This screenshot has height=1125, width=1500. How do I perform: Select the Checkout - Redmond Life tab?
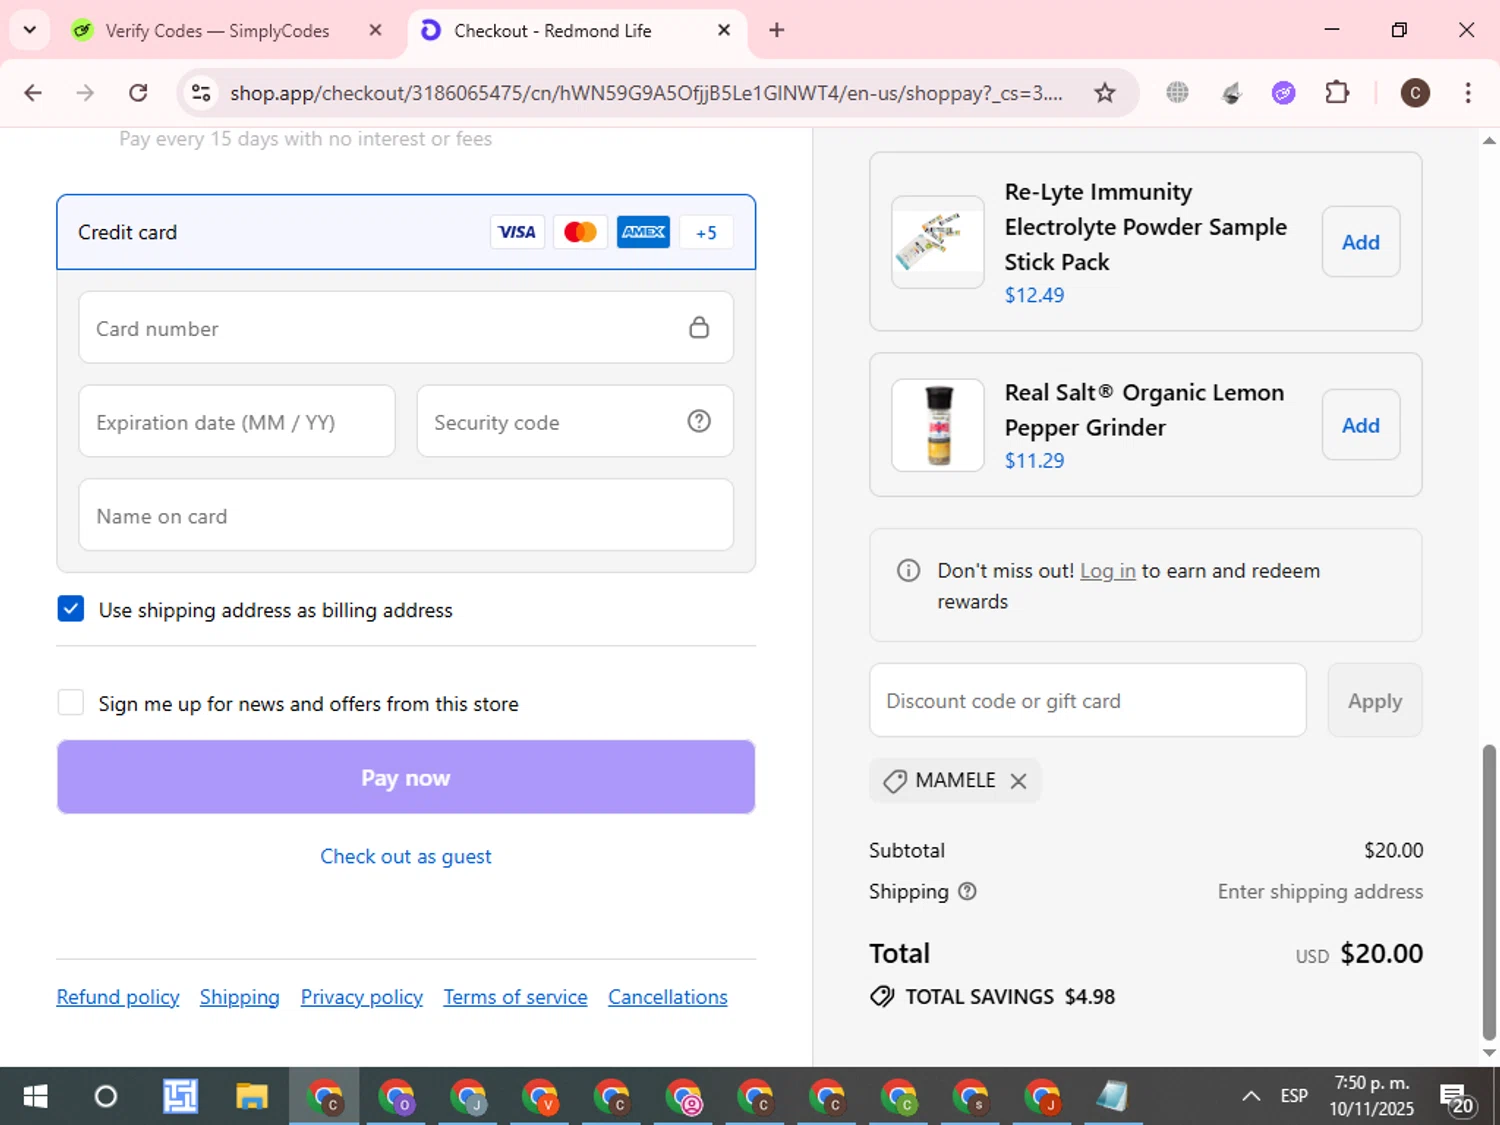pos(552,31)
